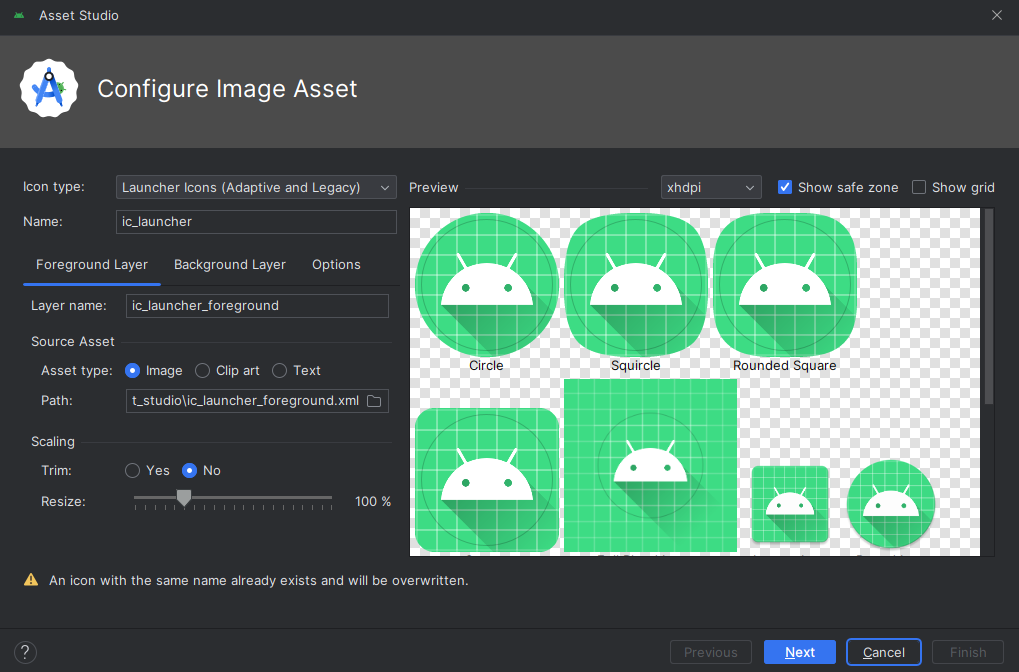
Task: Switch to Foreground Layer tab
Action: (92, 265)
